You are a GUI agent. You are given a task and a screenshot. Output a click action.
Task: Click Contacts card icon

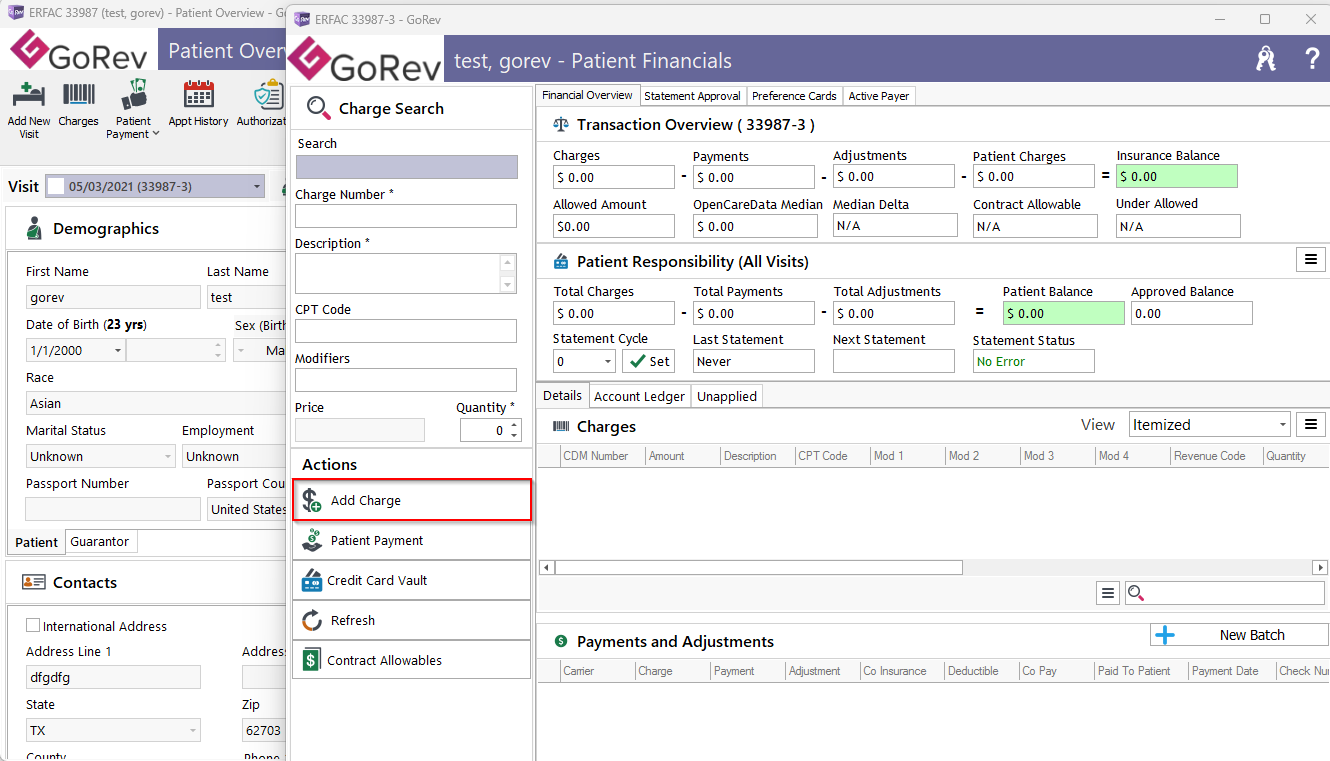point(34,582)
